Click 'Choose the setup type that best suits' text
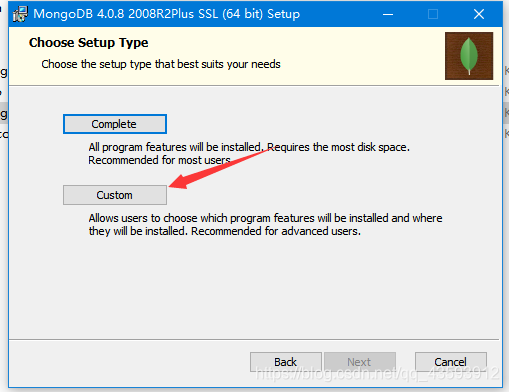 pyautogui.click(x=161, y=64)
